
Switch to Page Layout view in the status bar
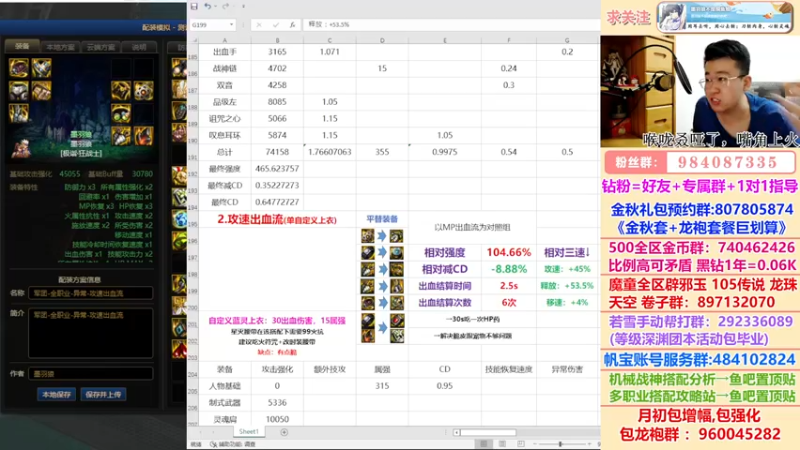503,444
